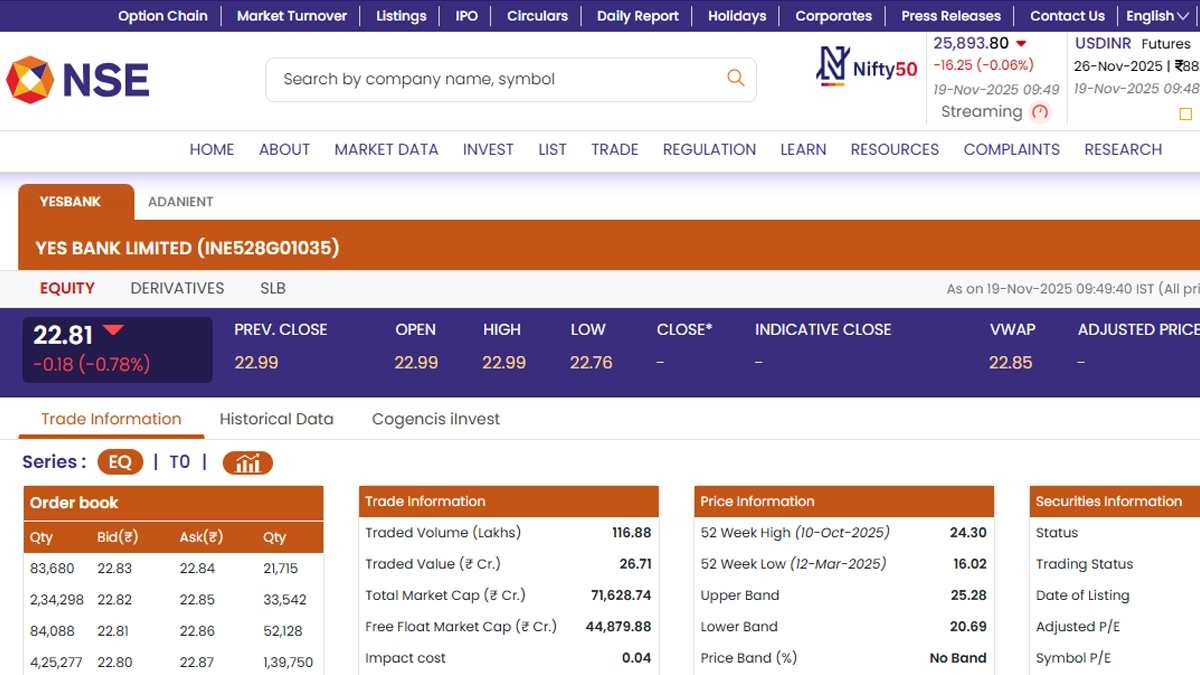Image resolution: width=1200 pixels, height=675 pixels.
Task: Click the Nifty50 logo
Action: click(867, 66)
